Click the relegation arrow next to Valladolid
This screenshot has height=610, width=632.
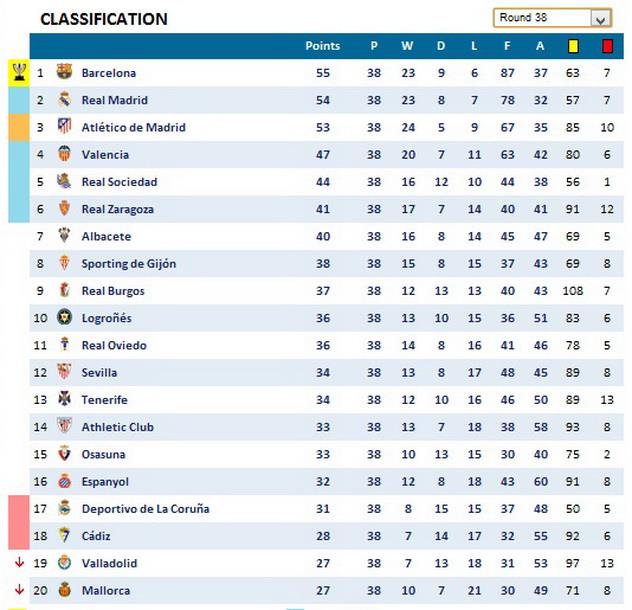(x=19, y=563)
